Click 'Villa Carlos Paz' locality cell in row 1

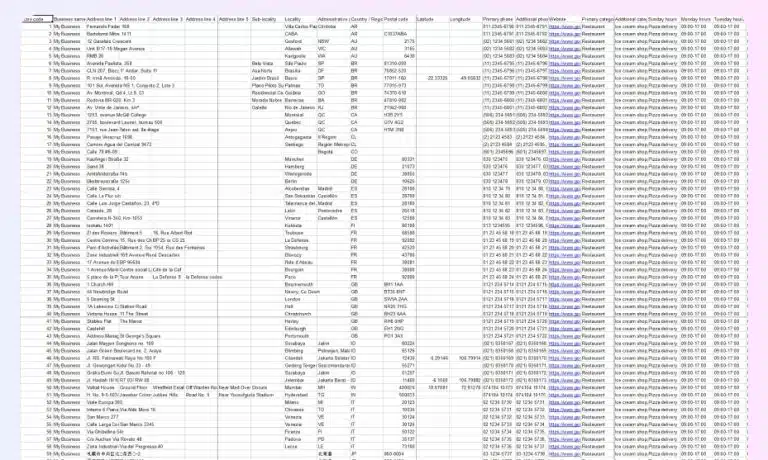(x=300, y=26)
